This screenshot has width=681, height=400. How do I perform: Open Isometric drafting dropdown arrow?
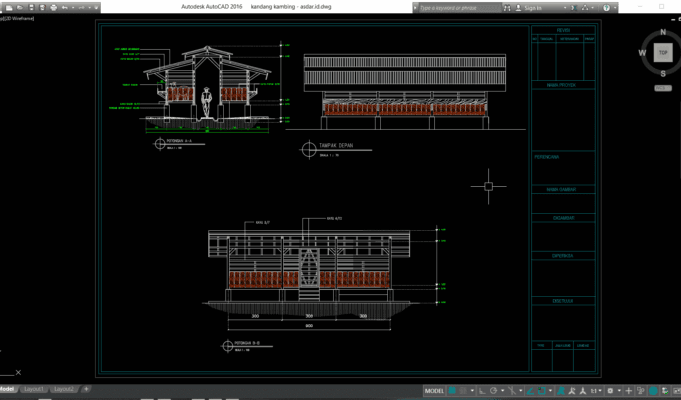[x=521, y=390]
